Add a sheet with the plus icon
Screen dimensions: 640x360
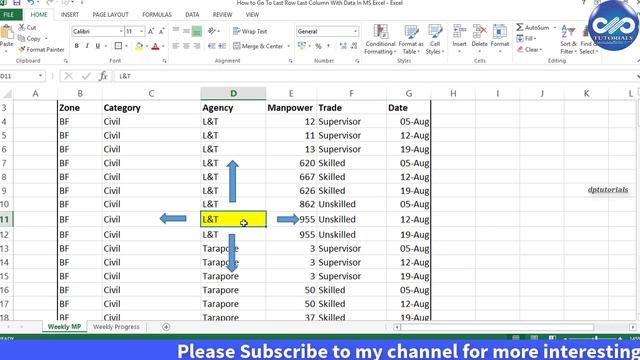tap(166, 327)
